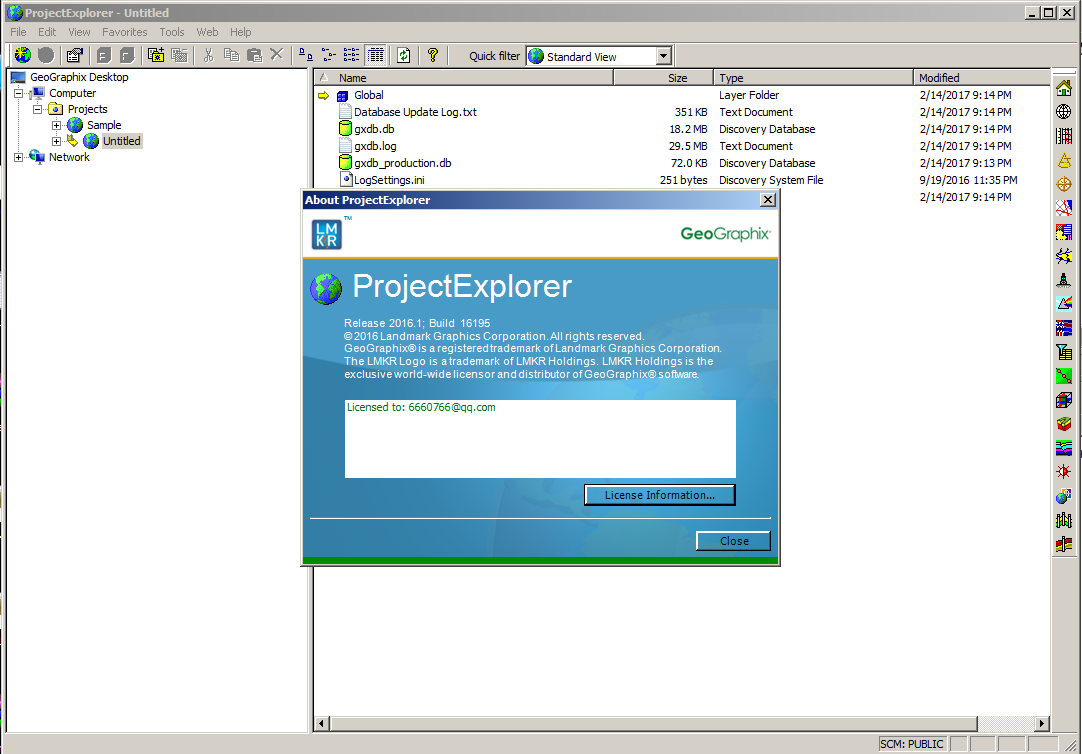The height and width of the screenshot is (754, 1082).
Task: Click the red-line map sidebar icon
Action: [x=1064, y=208]
